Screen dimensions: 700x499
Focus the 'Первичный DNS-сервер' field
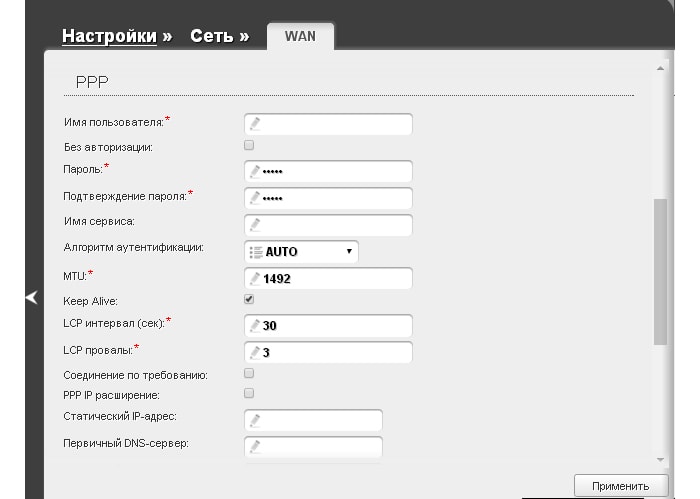[x=313, y=447]
